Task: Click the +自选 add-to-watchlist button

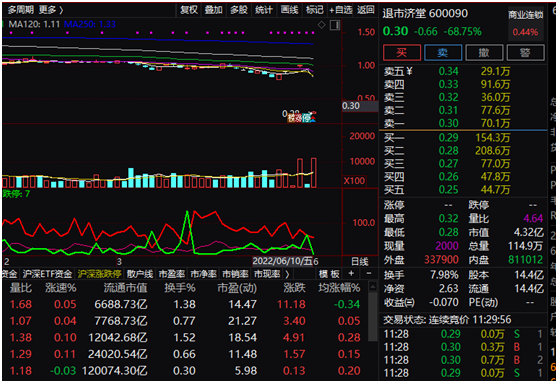Action: coord(341,10)
